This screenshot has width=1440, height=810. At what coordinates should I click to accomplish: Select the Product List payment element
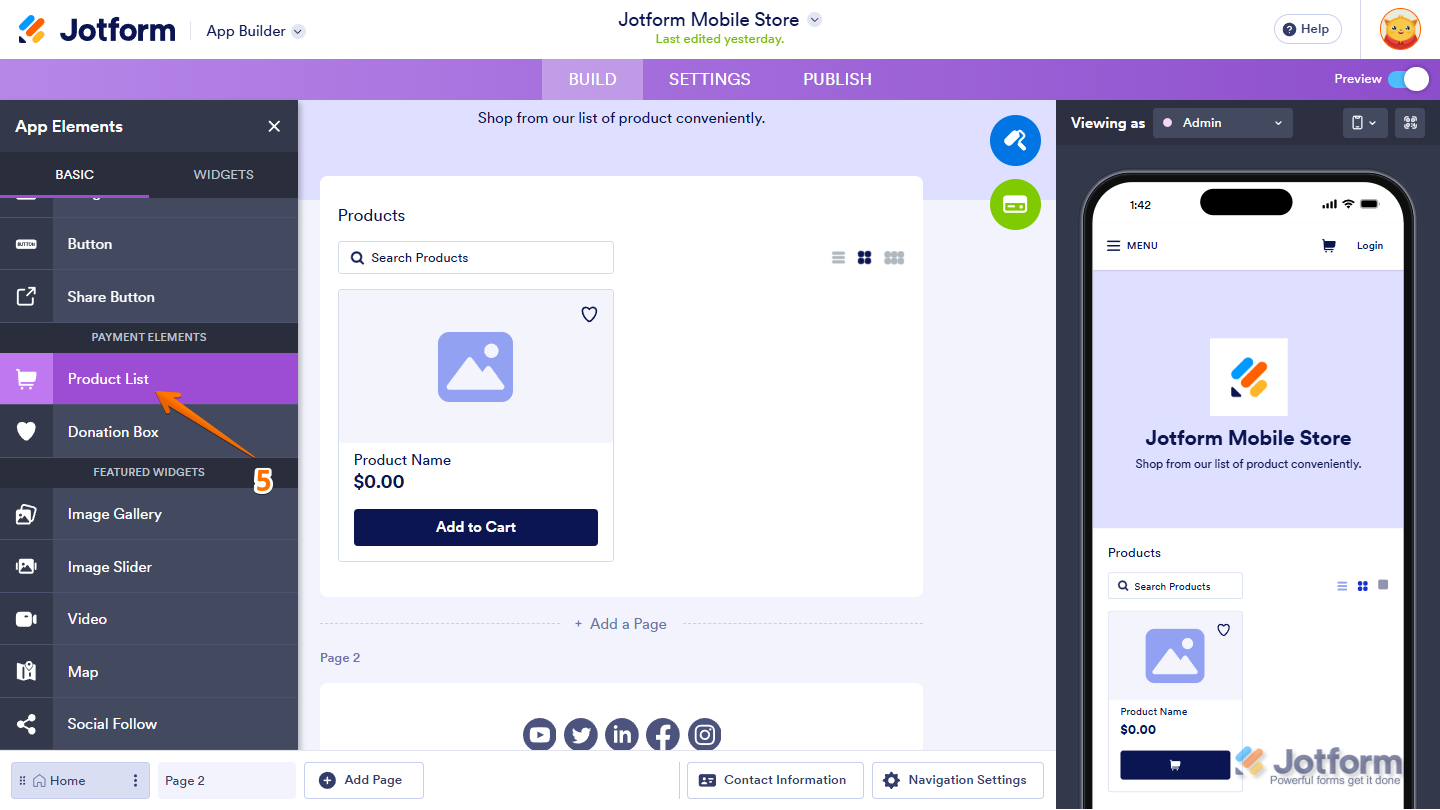click(x=108, y=378)
